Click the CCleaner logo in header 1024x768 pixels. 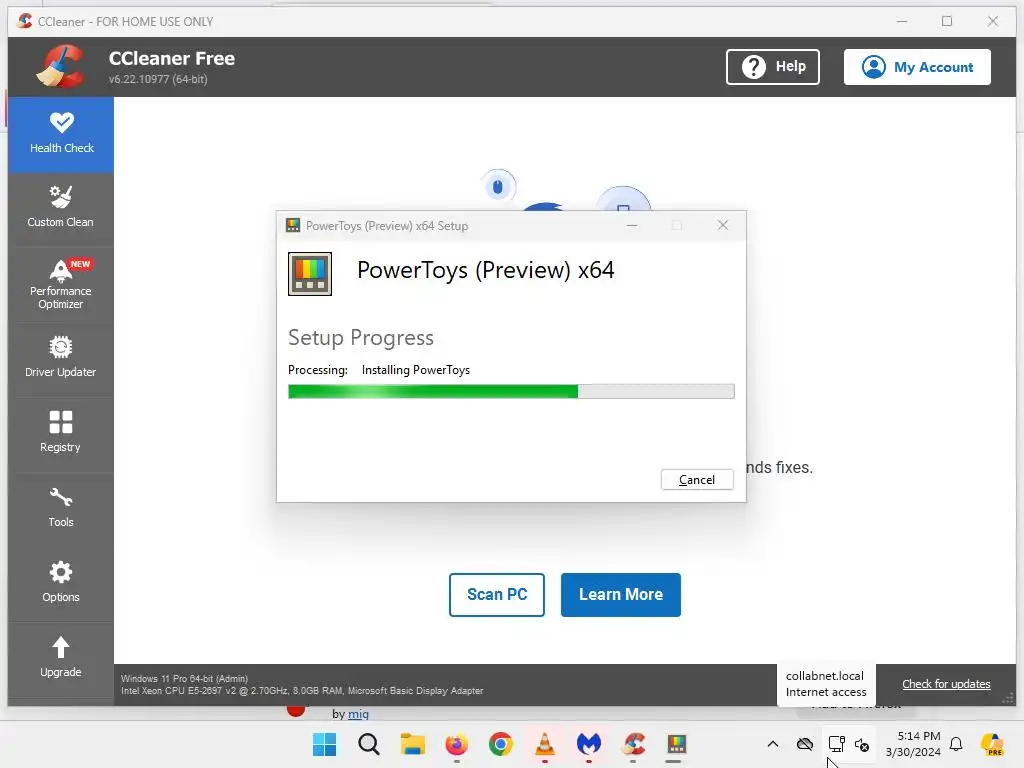coord(61,67)
